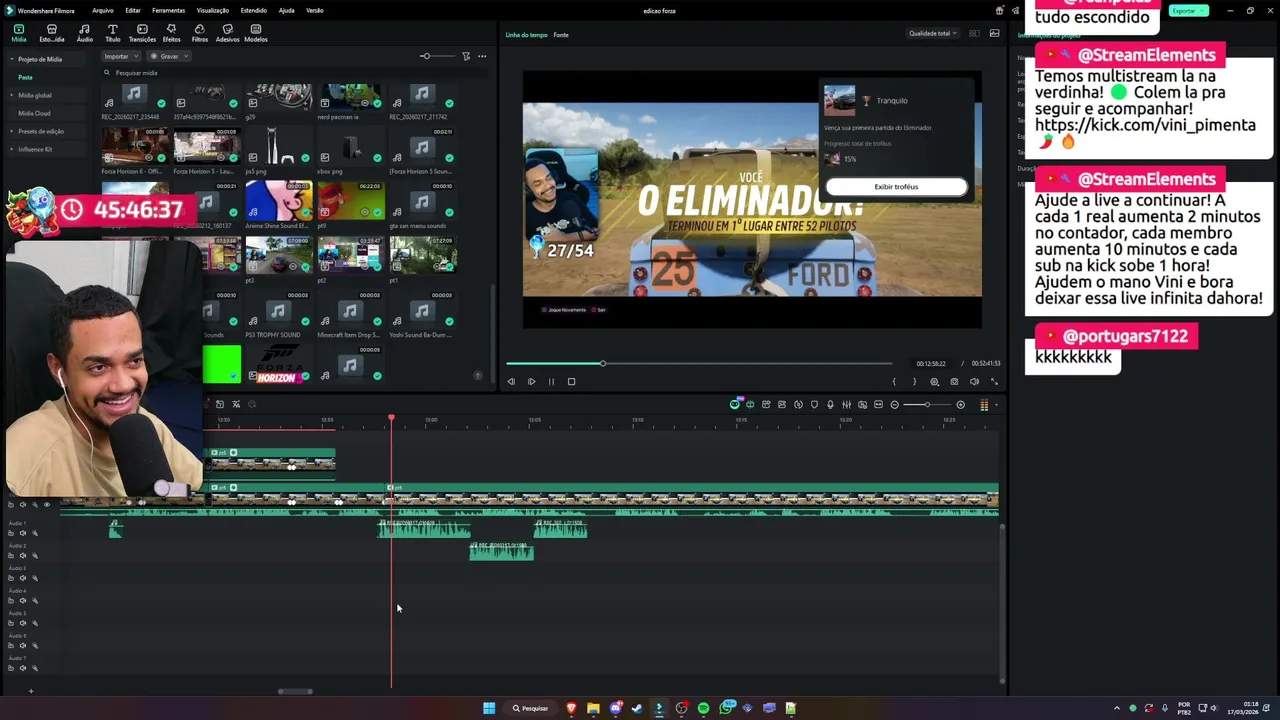This screenshot has height=720, width=1280.
Task: Open the audio meter dropdown arrow
Action: click(x=996, y=404)
